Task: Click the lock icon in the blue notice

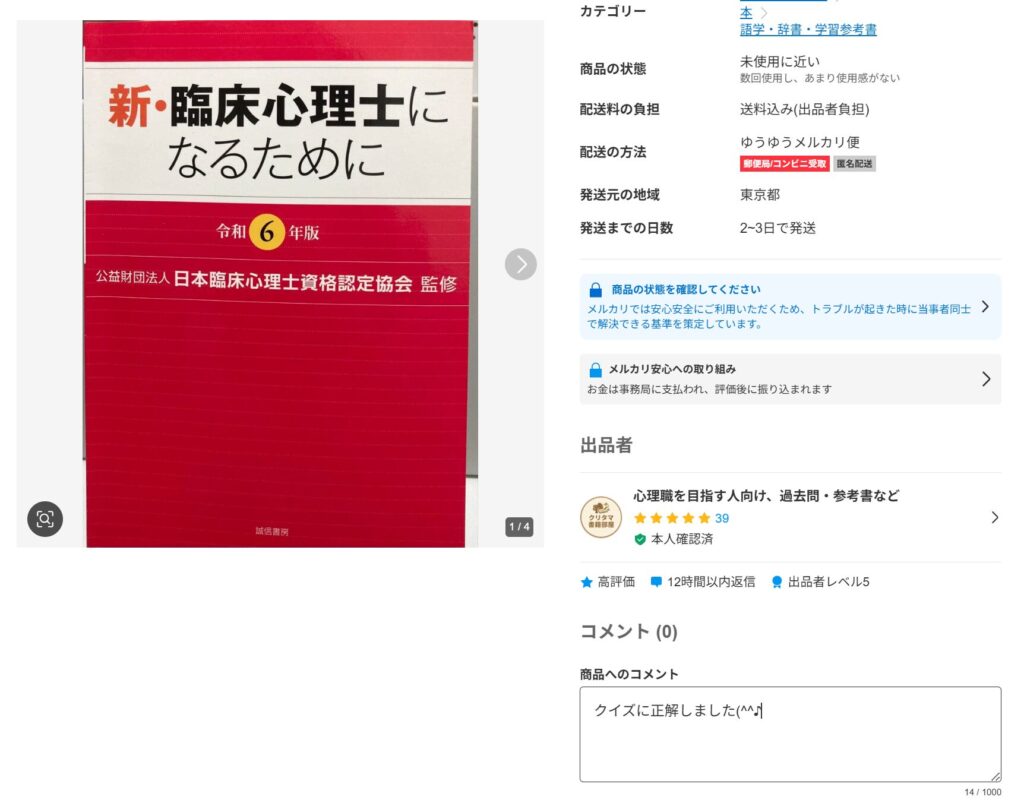Action: [596, 290]
